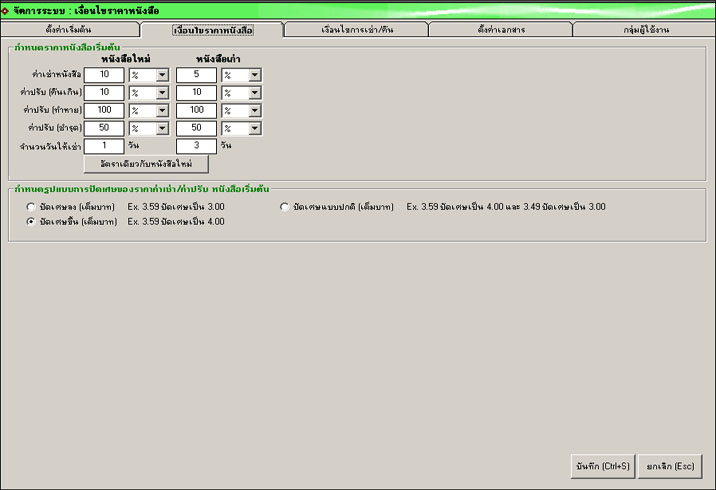This screenshot has width=716, height=490.
Task: Click the บันทึก (Ctrl+S) save button
Action: point(603,466)
